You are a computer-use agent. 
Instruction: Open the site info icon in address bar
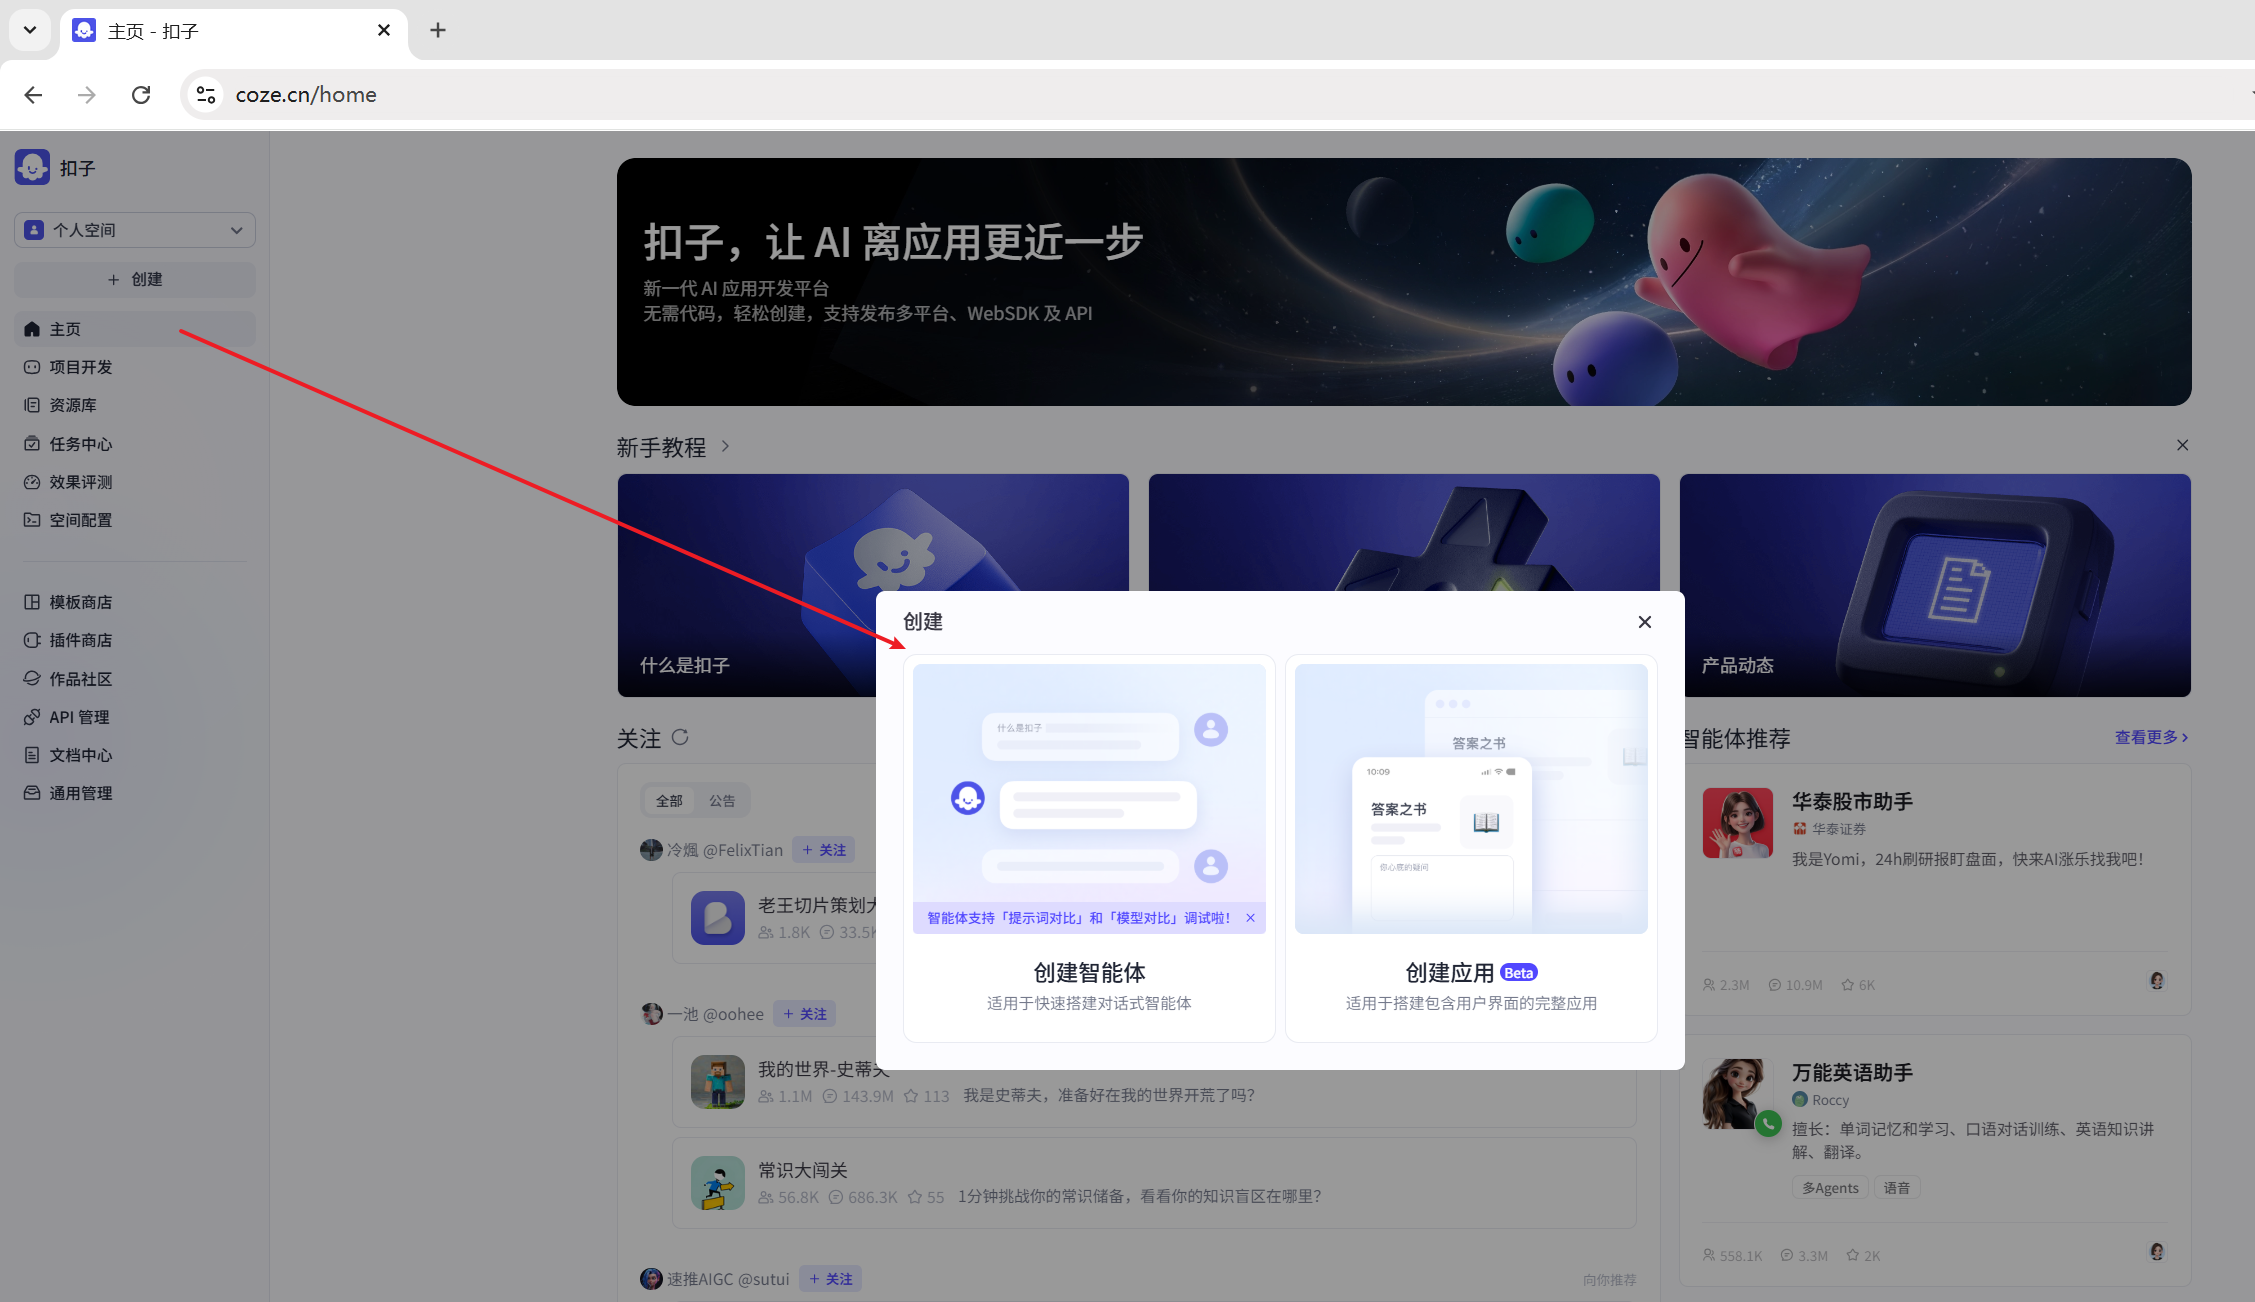206,95
